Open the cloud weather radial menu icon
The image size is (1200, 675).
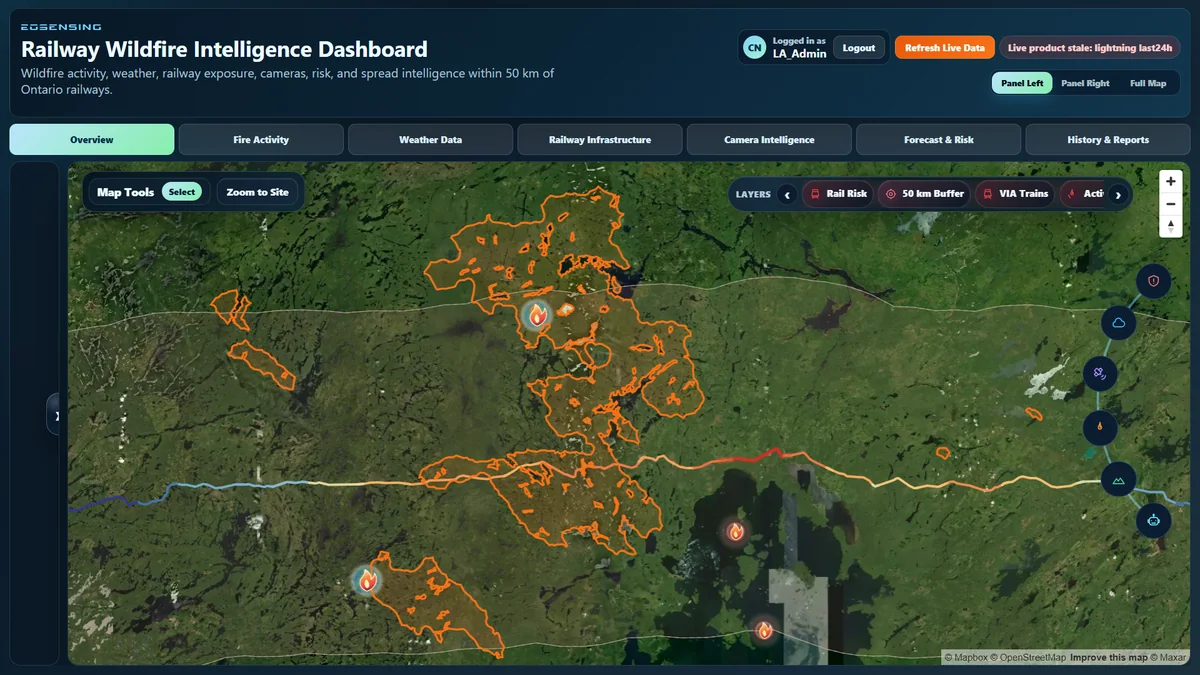(1118, 323)
